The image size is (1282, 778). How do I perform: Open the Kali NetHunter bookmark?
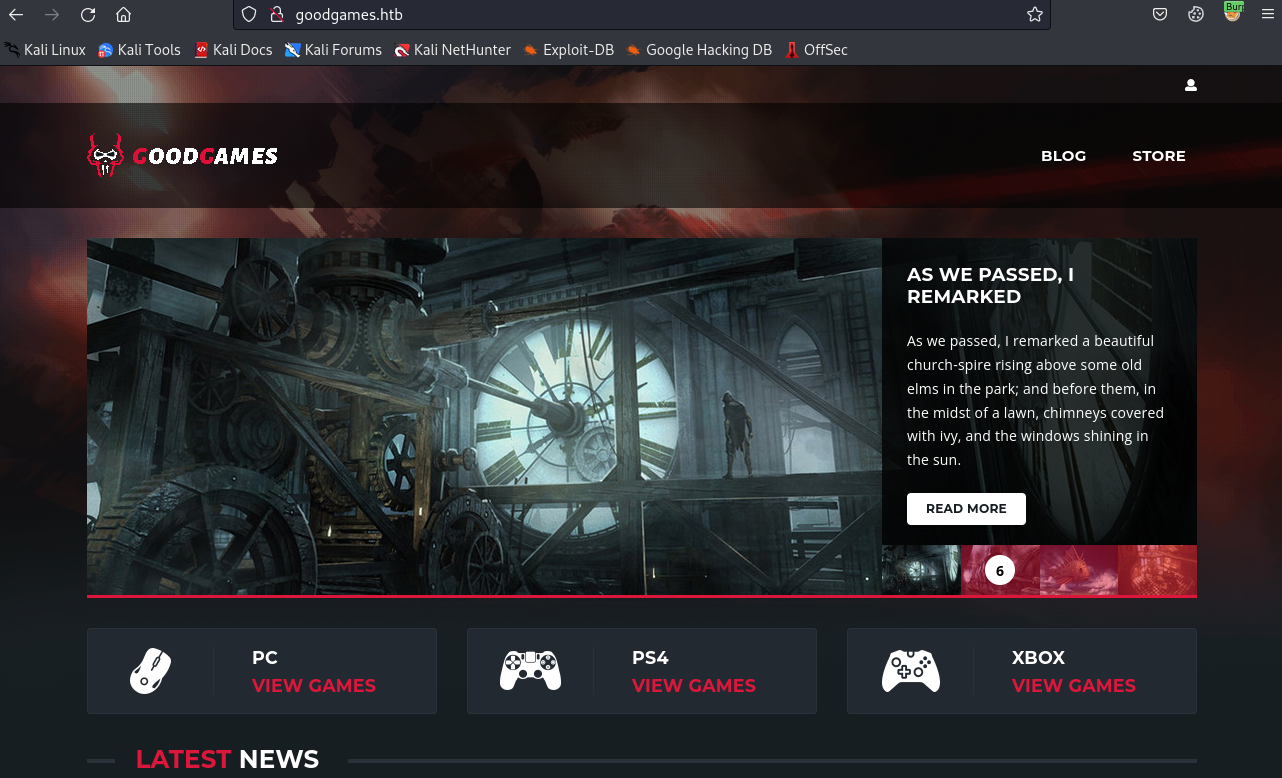(x=452, y=49)
